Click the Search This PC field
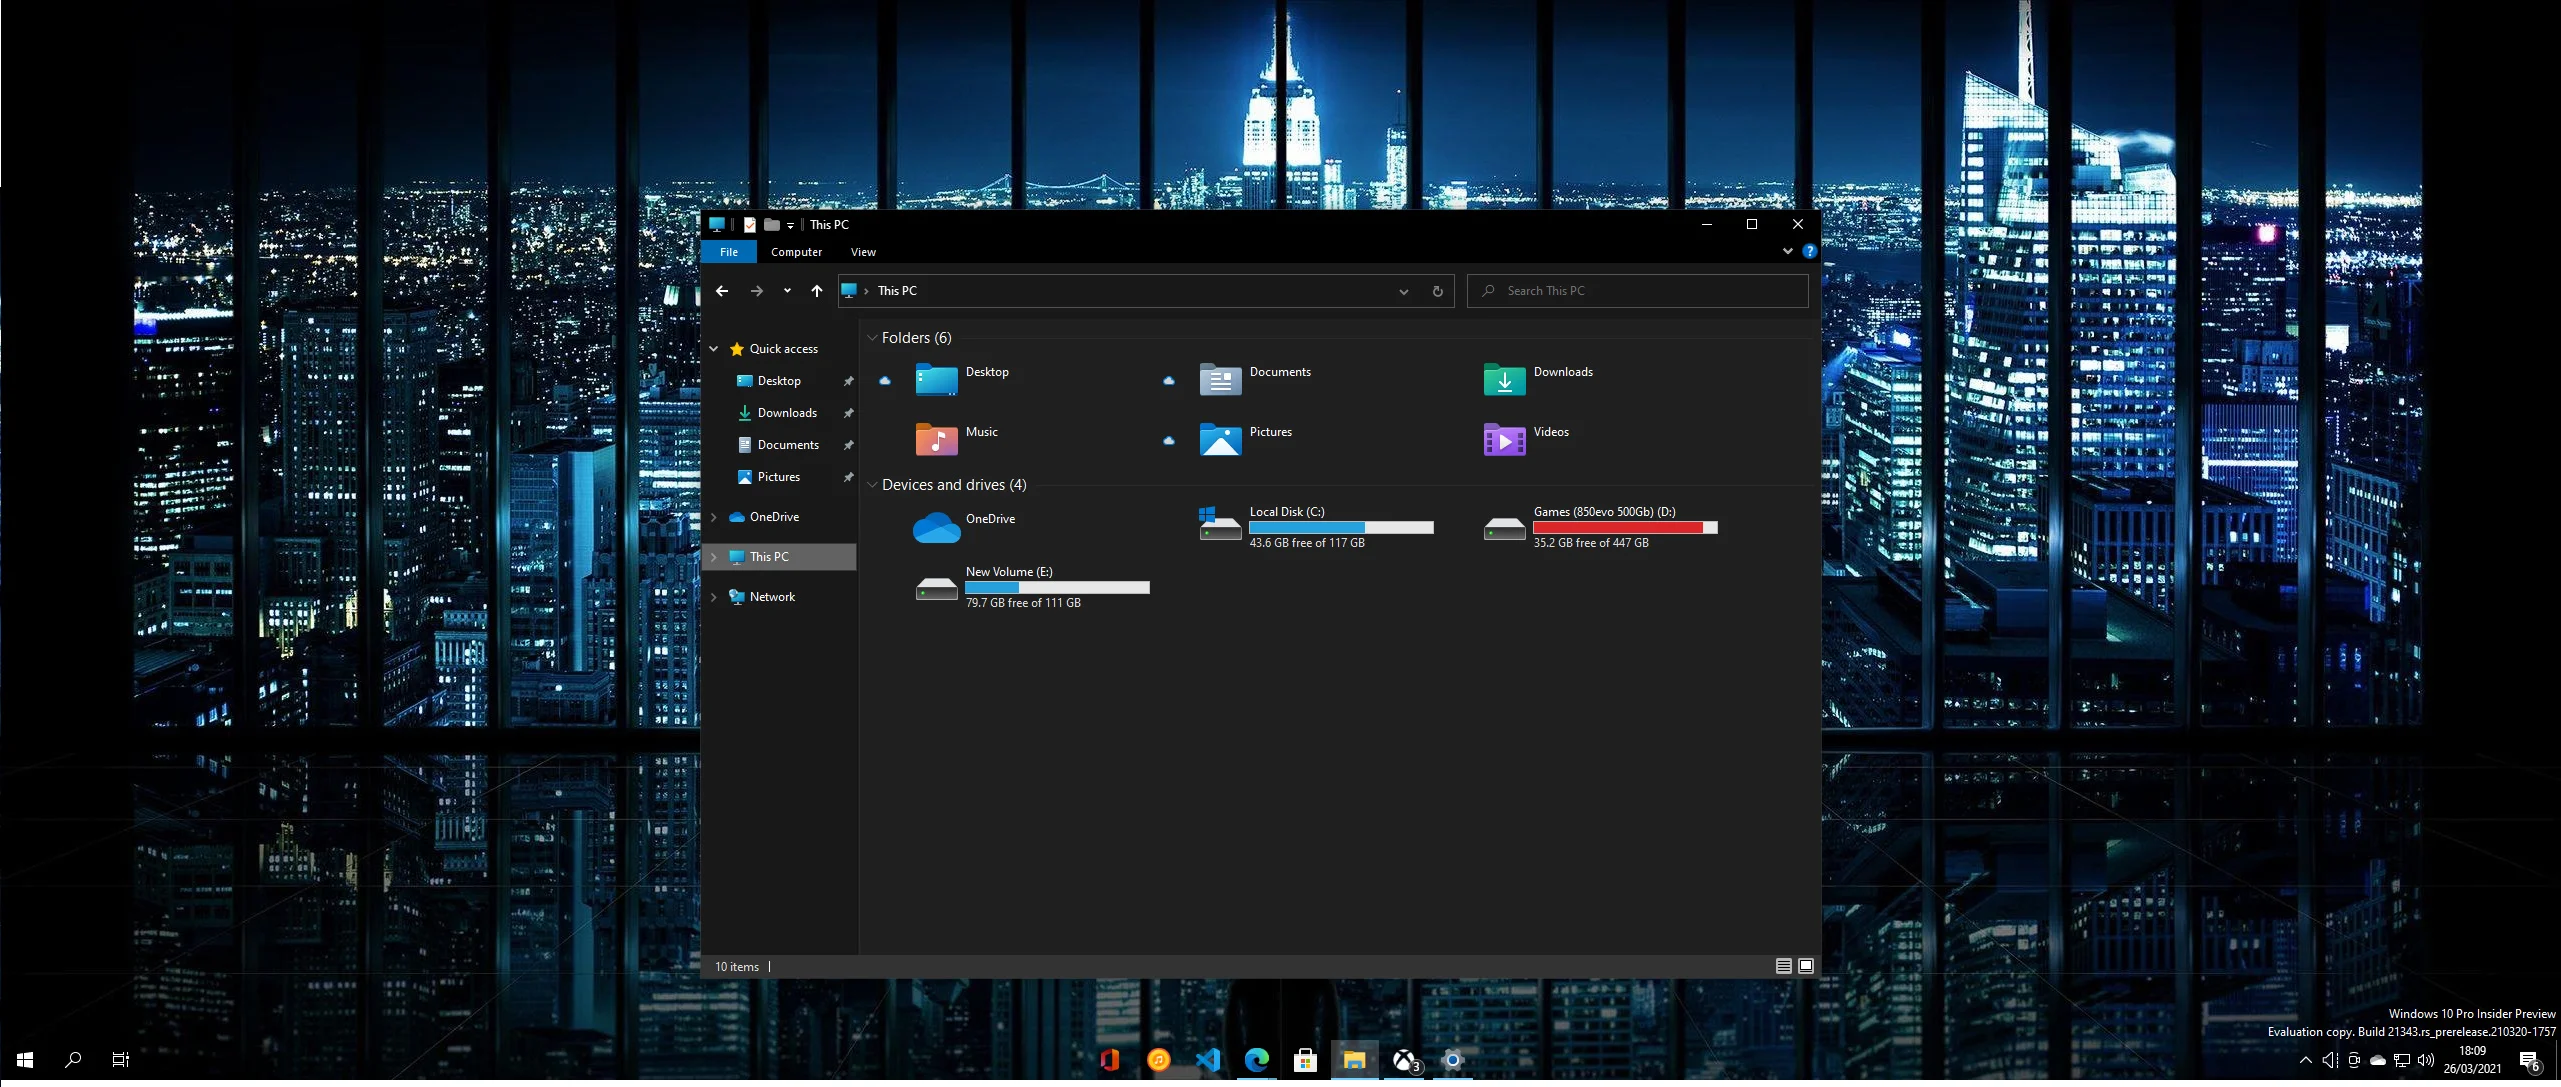Image resolution: width=2561 pixels, height=1087 pixels. pos(1637,291)
